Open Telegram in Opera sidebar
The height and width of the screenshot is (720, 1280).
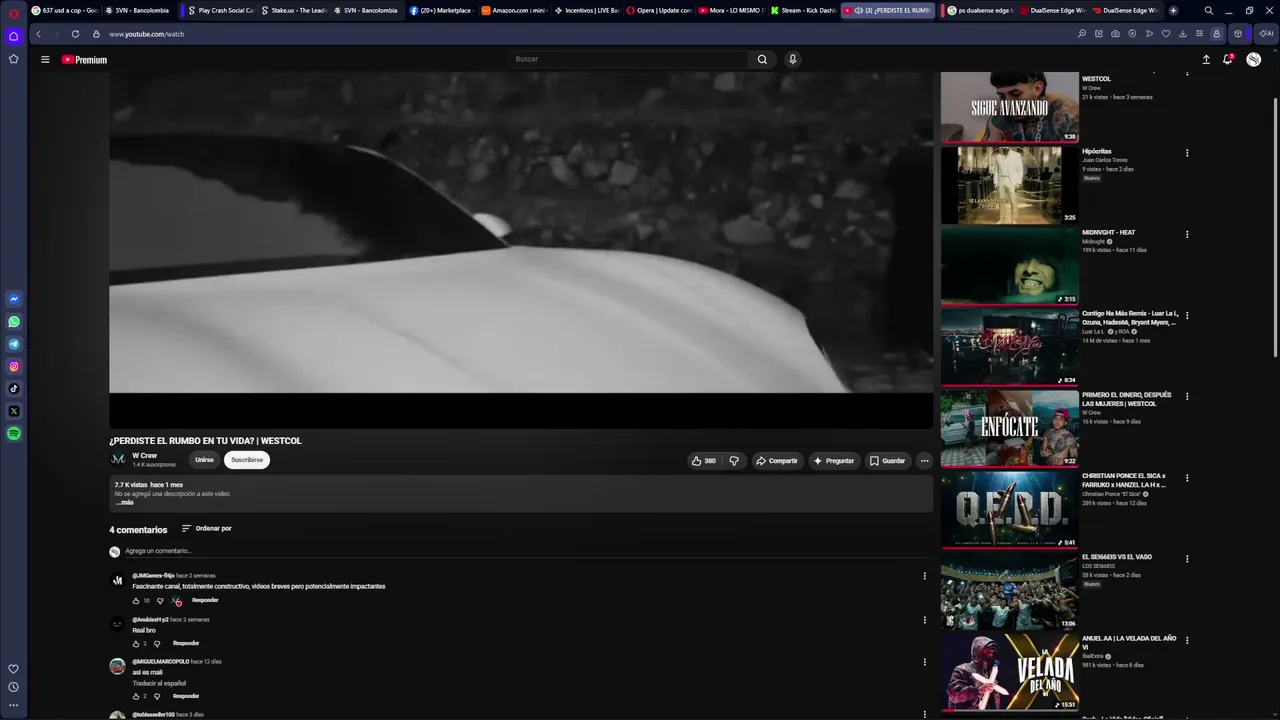14,344
